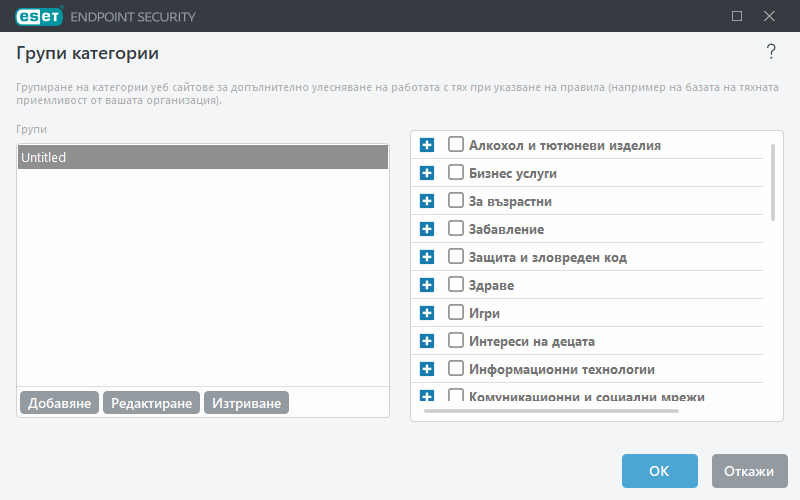Check the Игри category checkbox

tap(456, 313)
